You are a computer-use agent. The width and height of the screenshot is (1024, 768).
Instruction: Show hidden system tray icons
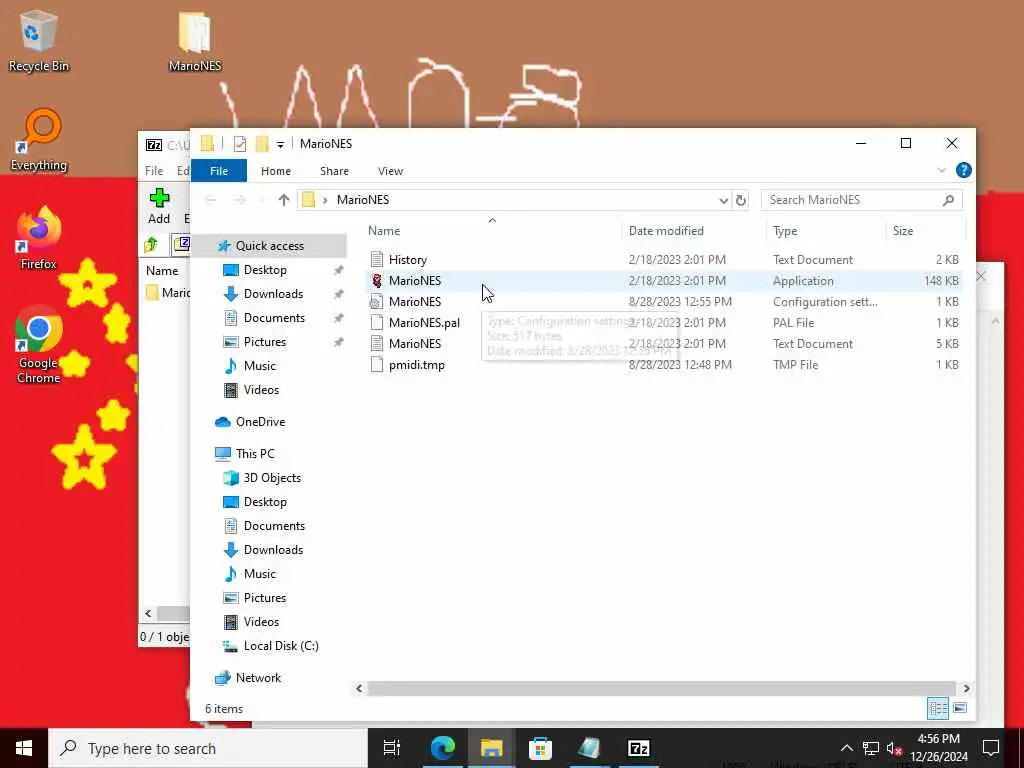[x=846, y=748]
